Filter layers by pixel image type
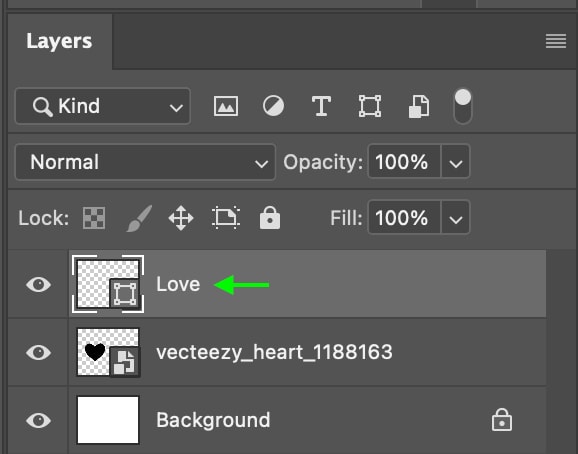The width and height of the screenshot is (578, 454). (x=226, y=106)
